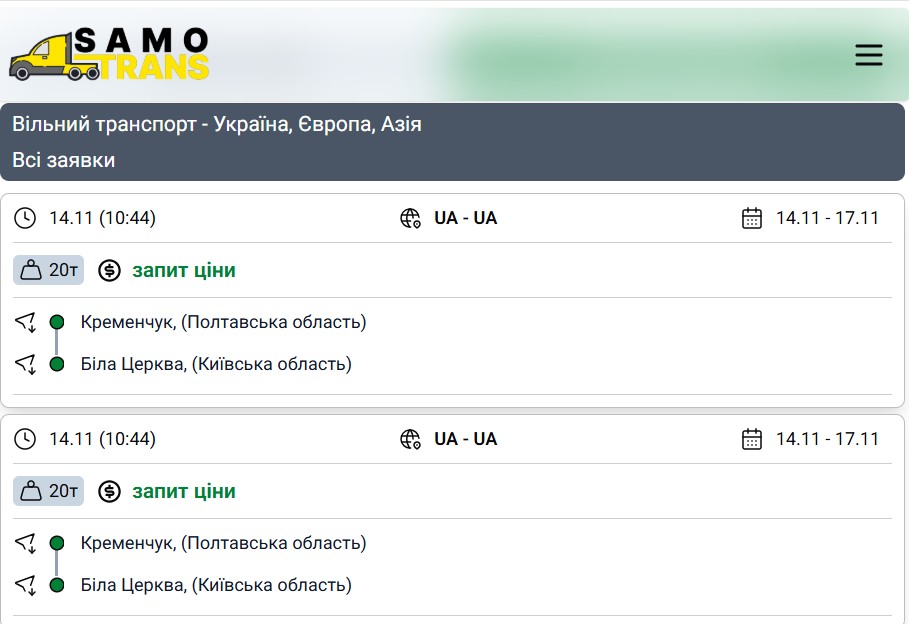Click the 20т weight badge in first listing
This screenshot has height=624, width=909.
pos(49,270)
